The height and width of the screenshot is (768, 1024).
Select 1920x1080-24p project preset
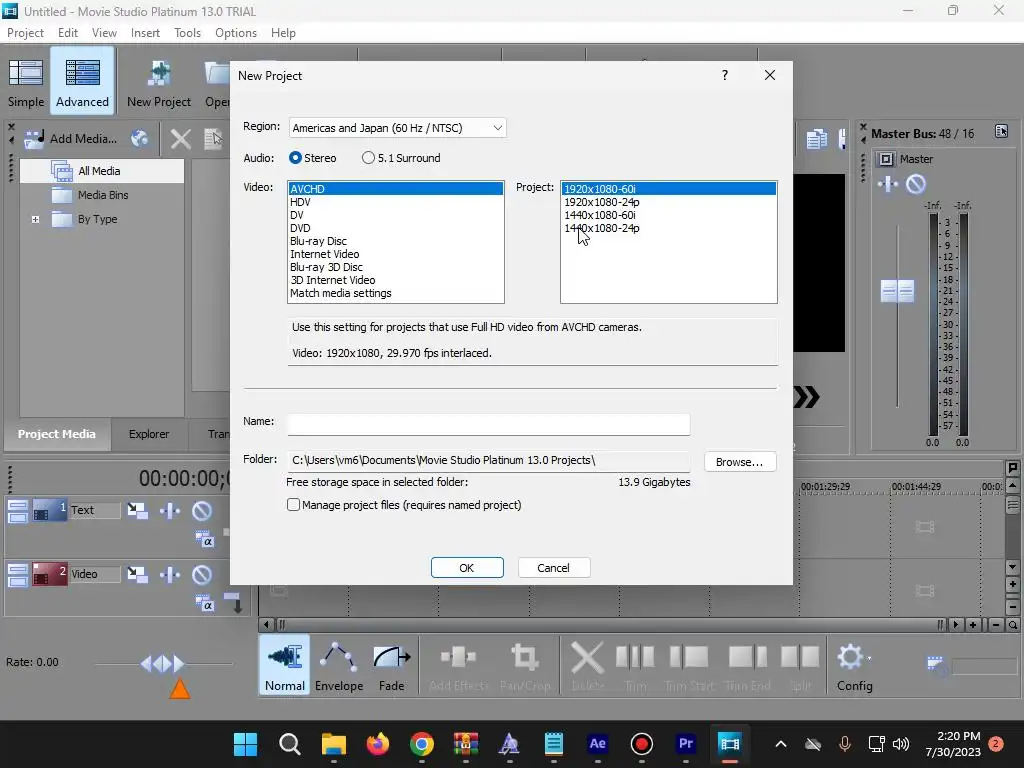[669, 202]
